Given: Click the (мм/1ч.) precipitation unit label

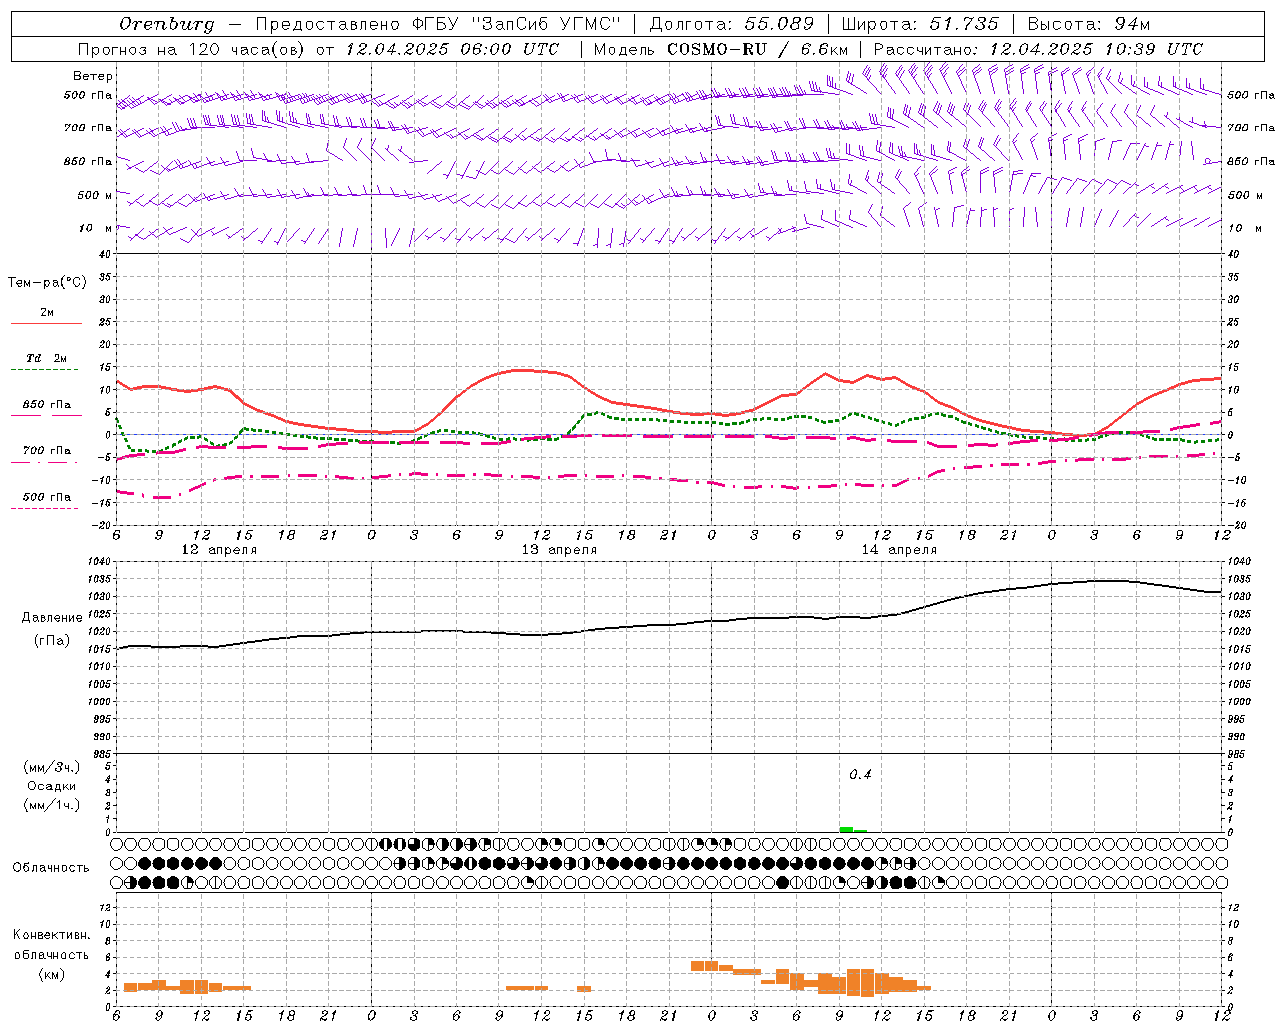Looking at the screenshot, I should pyautogui.click(x=51, y=805).
